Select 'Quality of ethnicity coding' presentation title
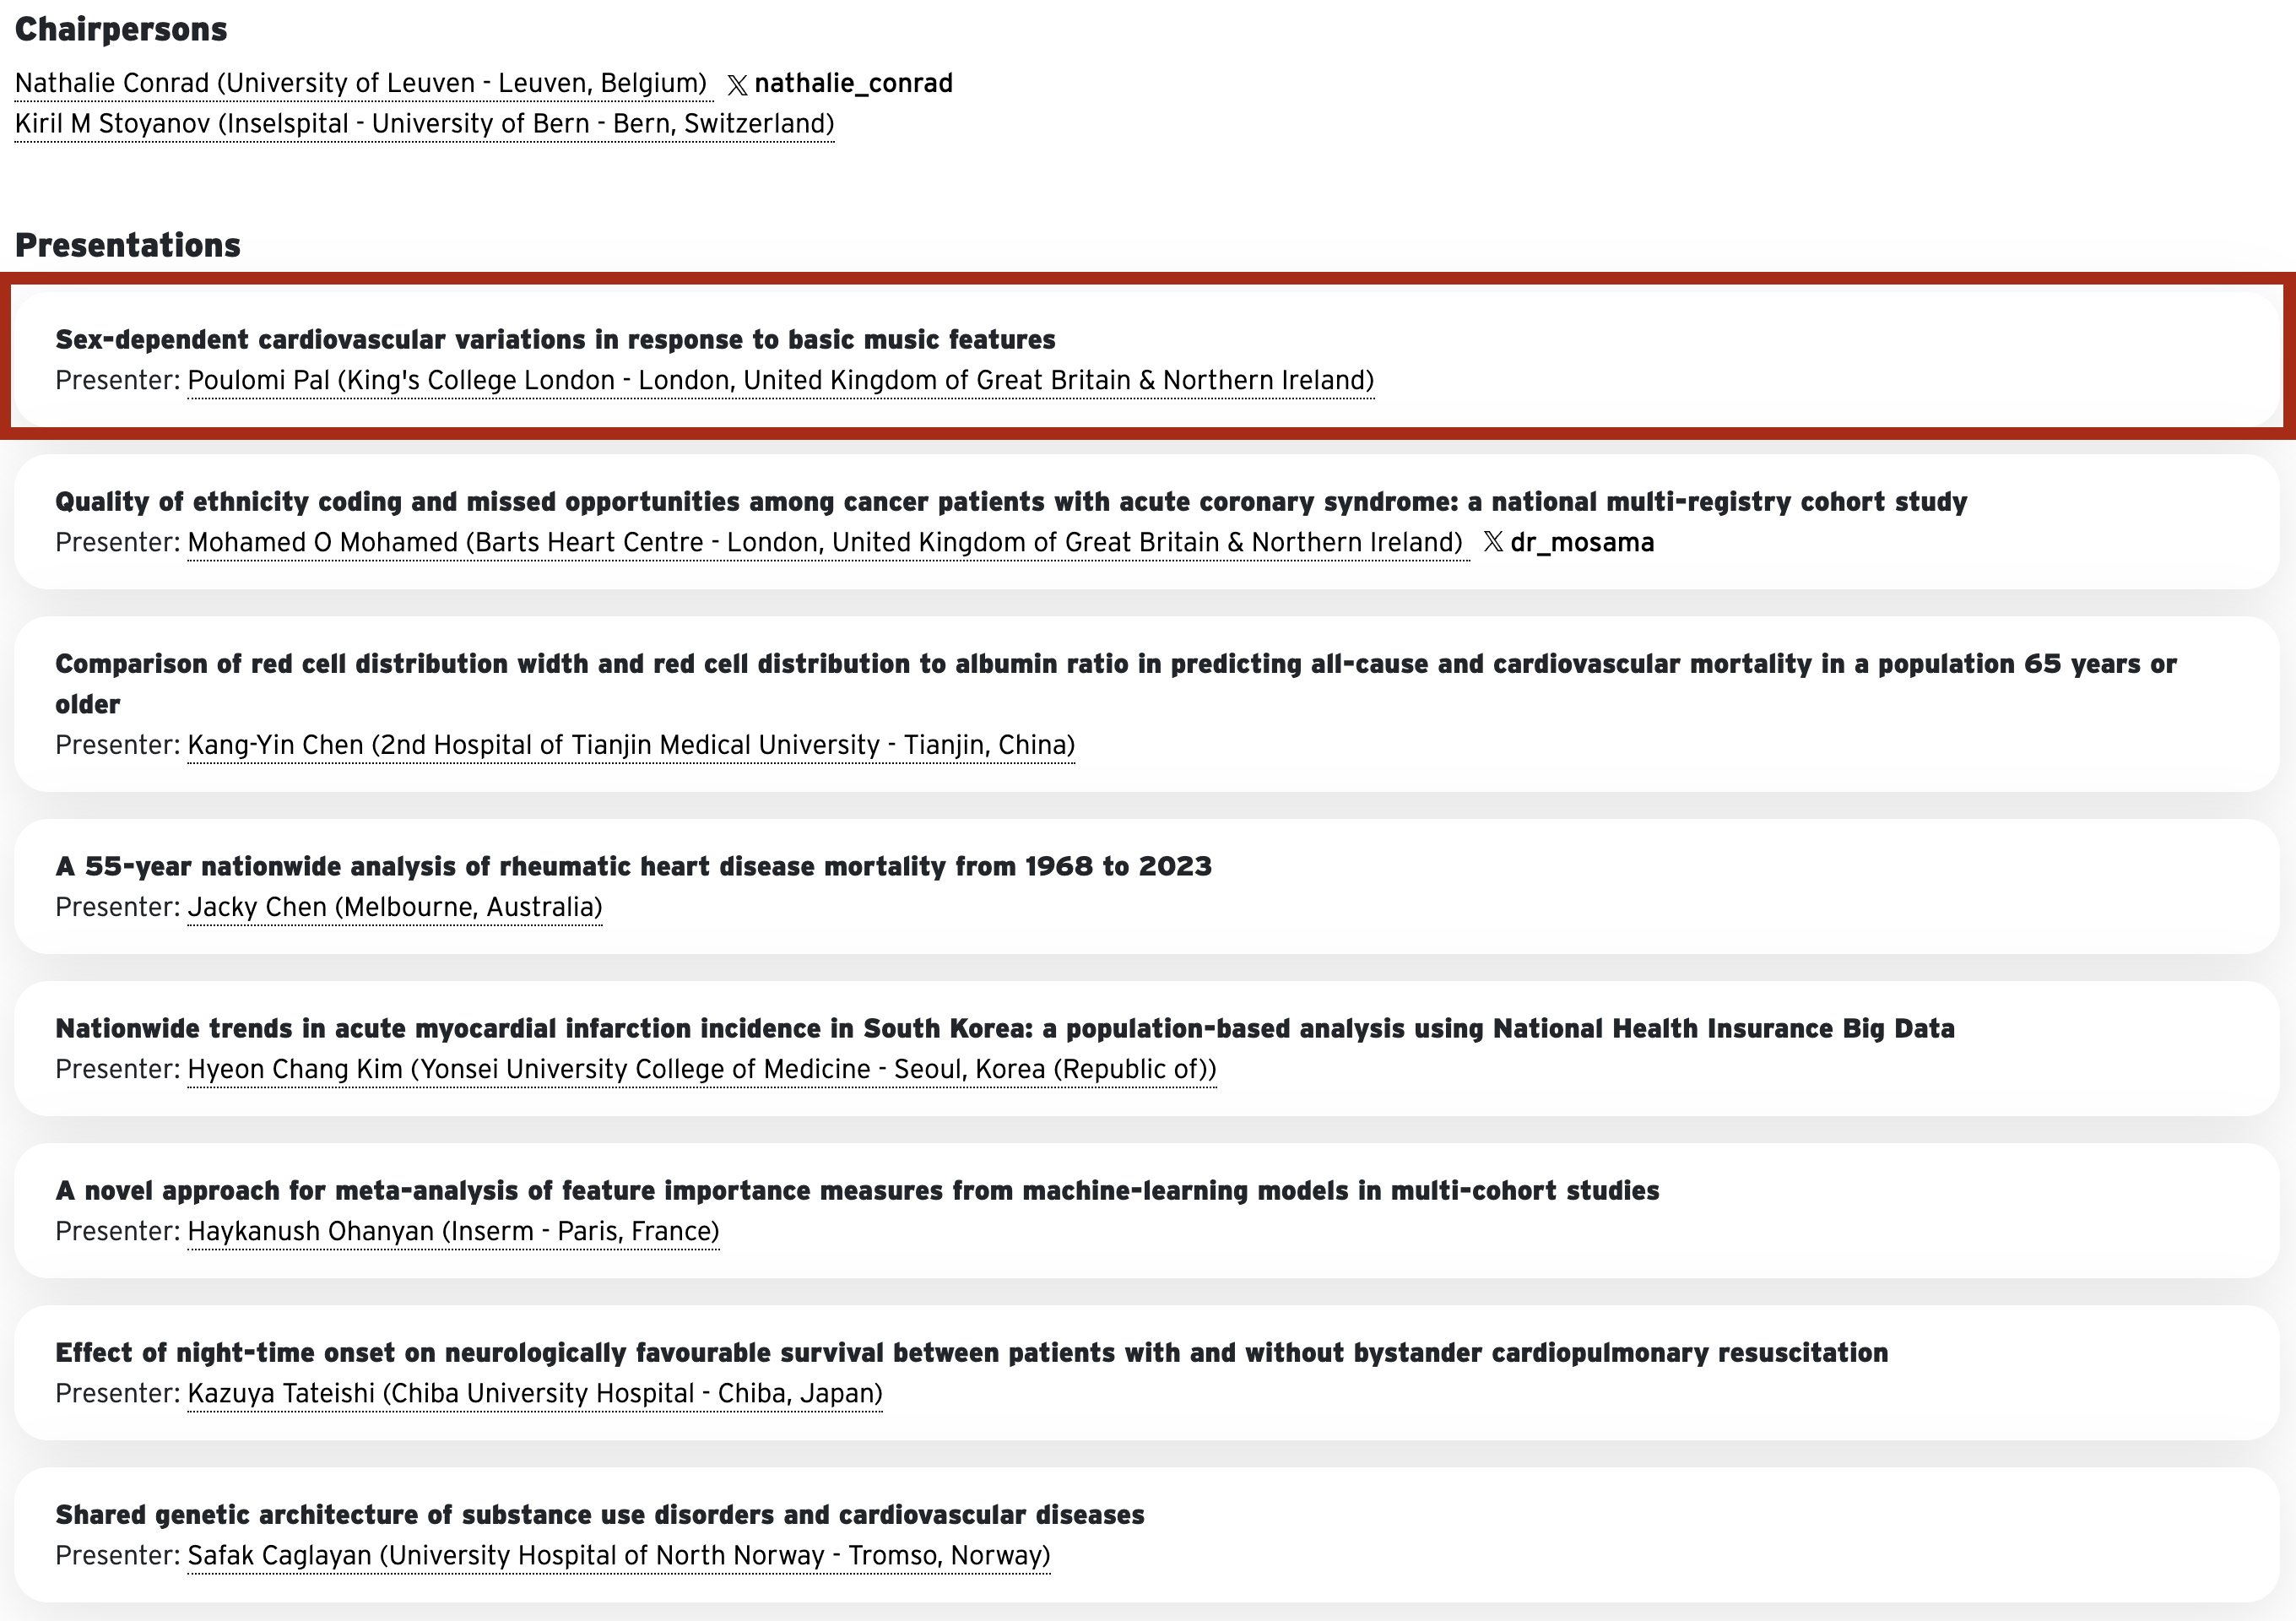2296x1621 pixels. (1011, 502)
